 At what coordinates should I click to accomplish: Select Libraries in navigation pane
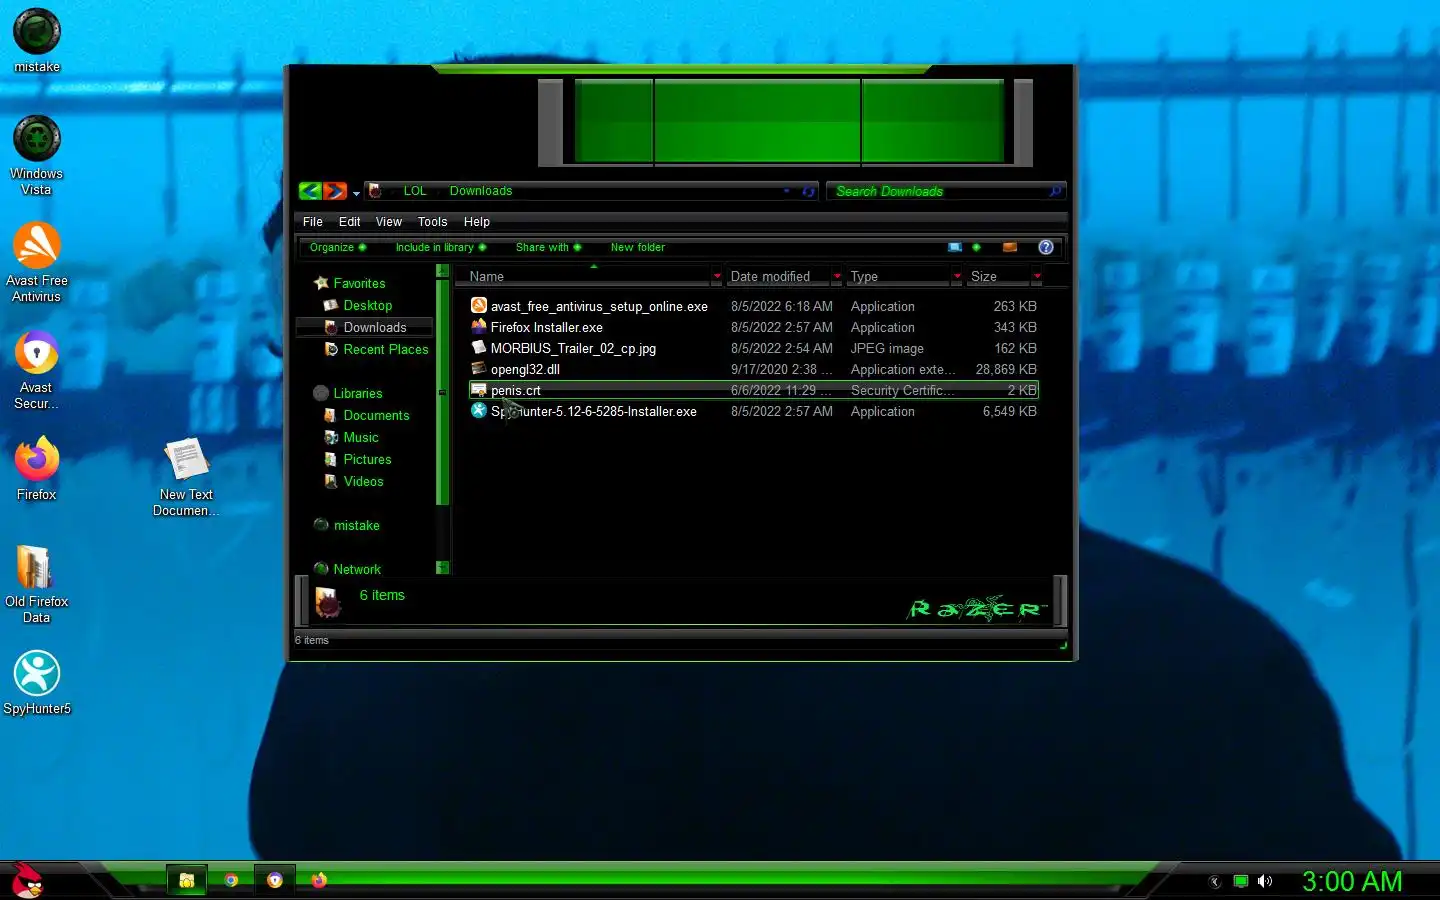coord(357,393)
